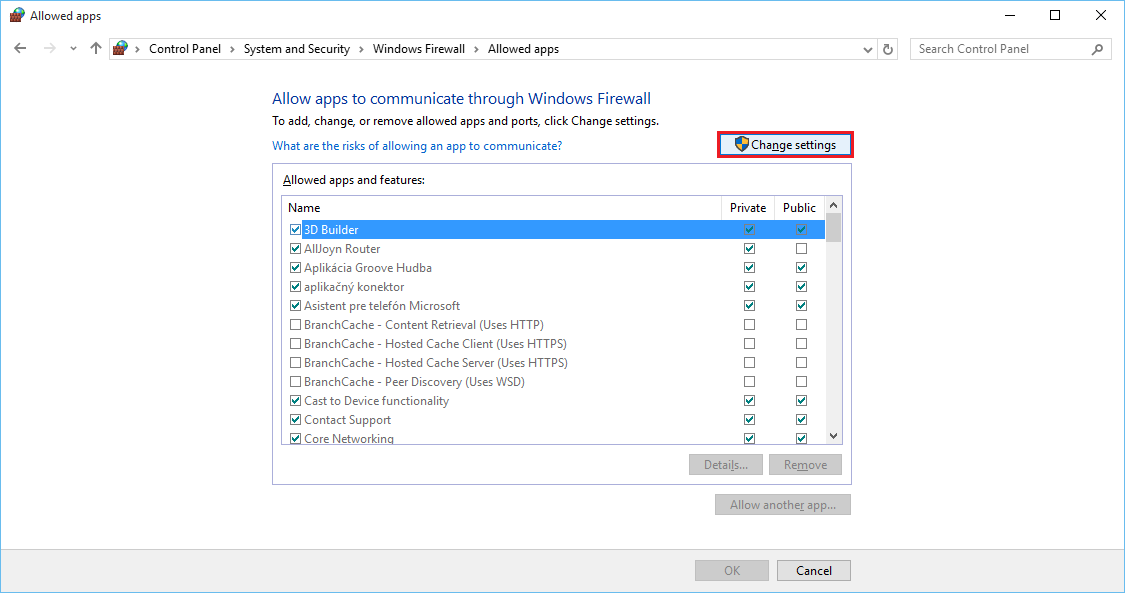Viewport: 1125px width, 593px height.
Task: Click the Up one level arrow
Action: [96, 49]
